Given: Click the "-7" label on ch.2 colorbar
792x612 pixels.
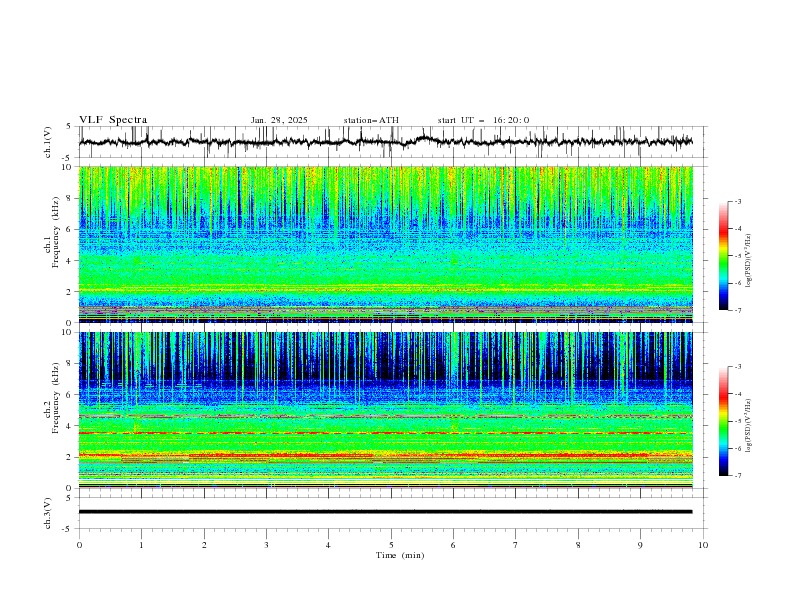Looking at the screenshot, I should click(x=738, y=475).
